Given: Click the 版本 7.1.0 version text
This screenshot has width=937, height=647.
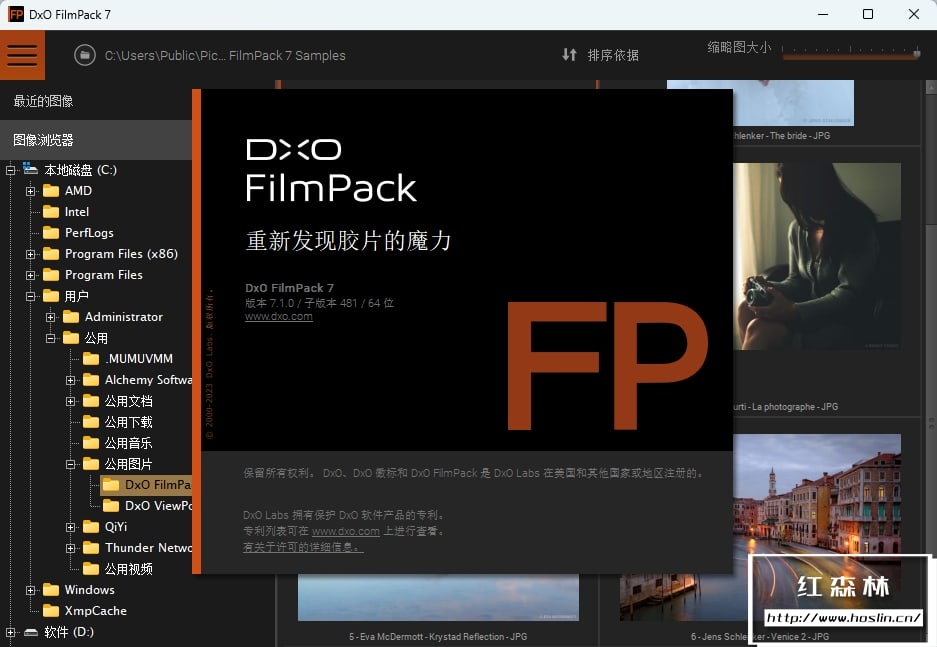Looking at the screenshot, I should click(x=319, y=303).
